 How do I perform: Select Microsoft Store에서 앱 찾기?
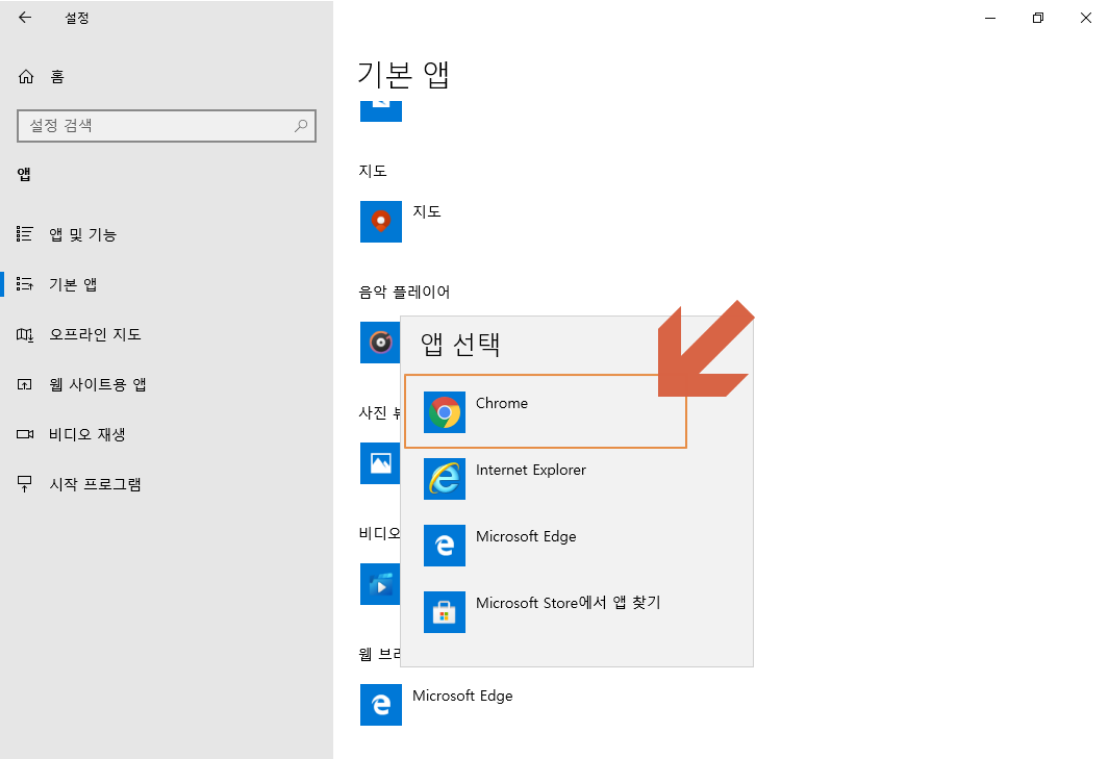pyautogui.click(x=577, y=612)
